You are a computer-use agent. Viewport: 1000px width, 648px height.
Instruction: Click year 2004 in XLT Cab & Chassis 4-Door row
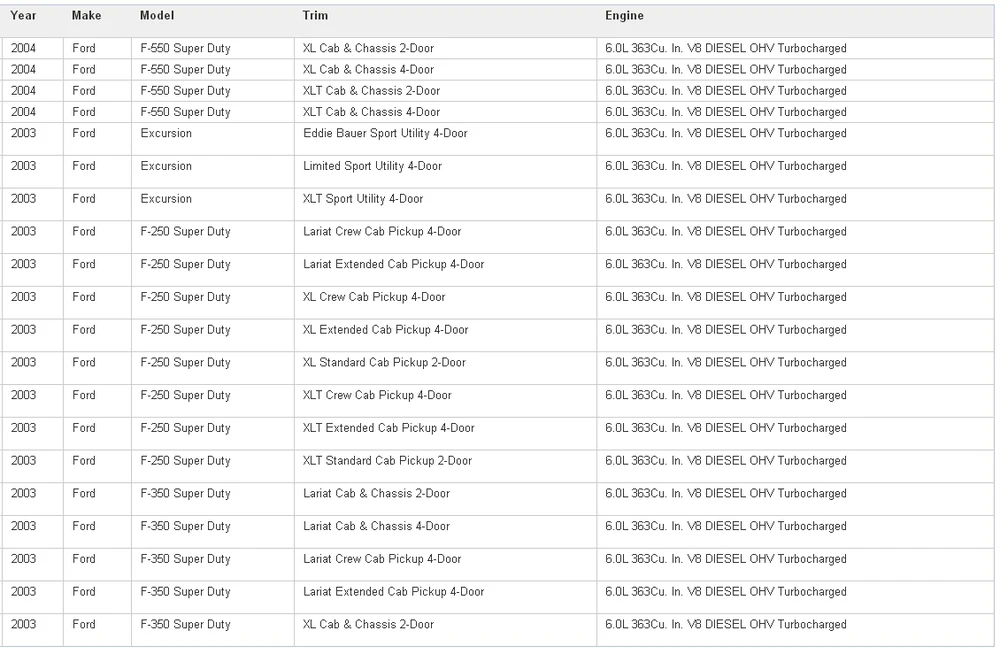click(x=23, y=112)
